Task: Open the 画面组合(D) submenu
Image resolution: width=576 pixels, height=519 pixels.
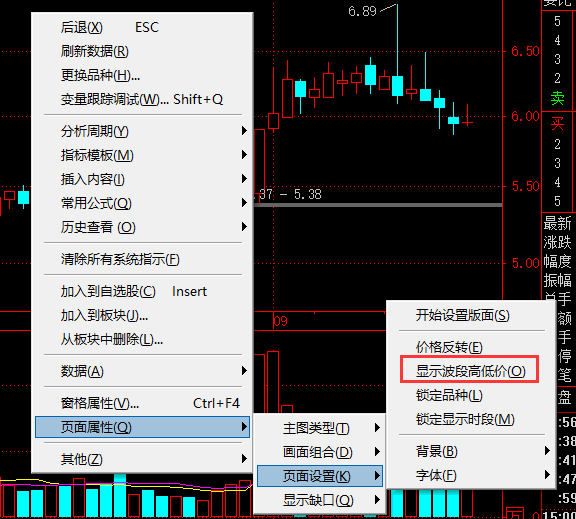Action: pyautogui.click(x=320, y=452)
